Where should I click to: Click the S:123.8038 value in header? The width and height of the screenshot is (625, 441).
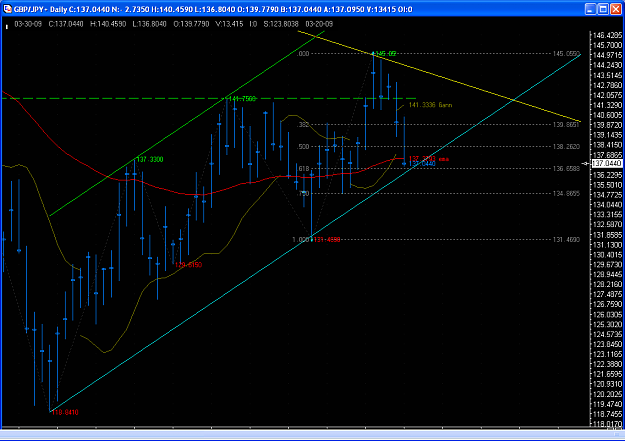(281, 24)
